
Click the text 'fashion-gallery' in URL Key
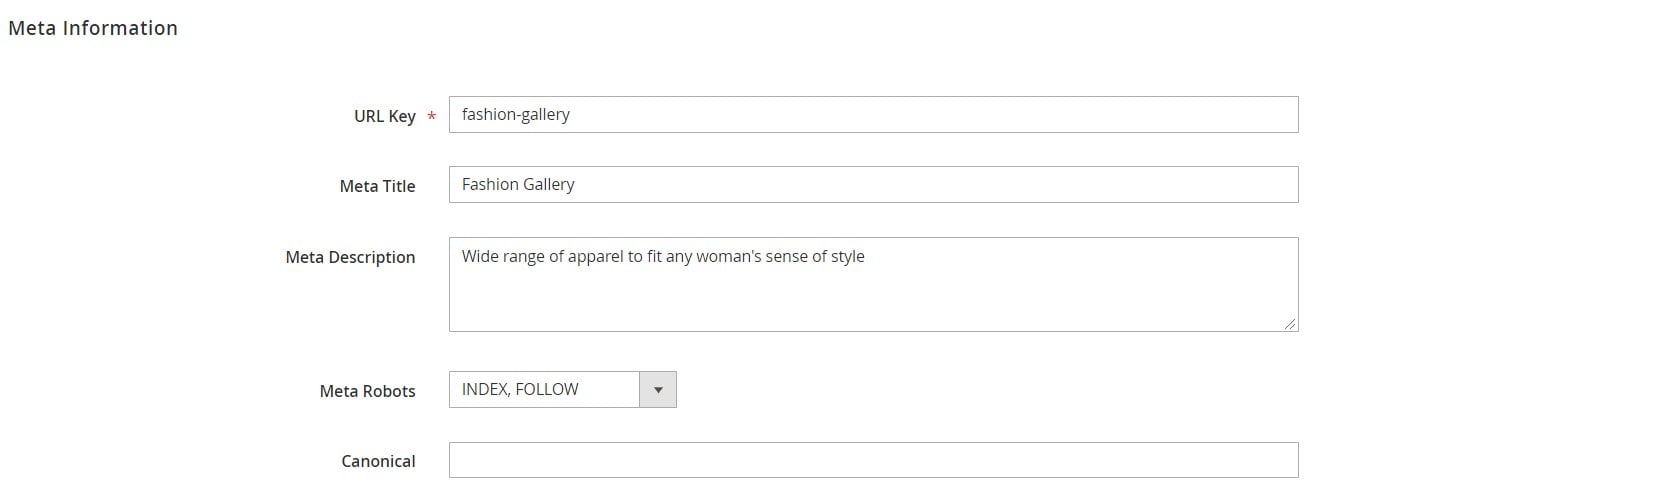(516, 114)
